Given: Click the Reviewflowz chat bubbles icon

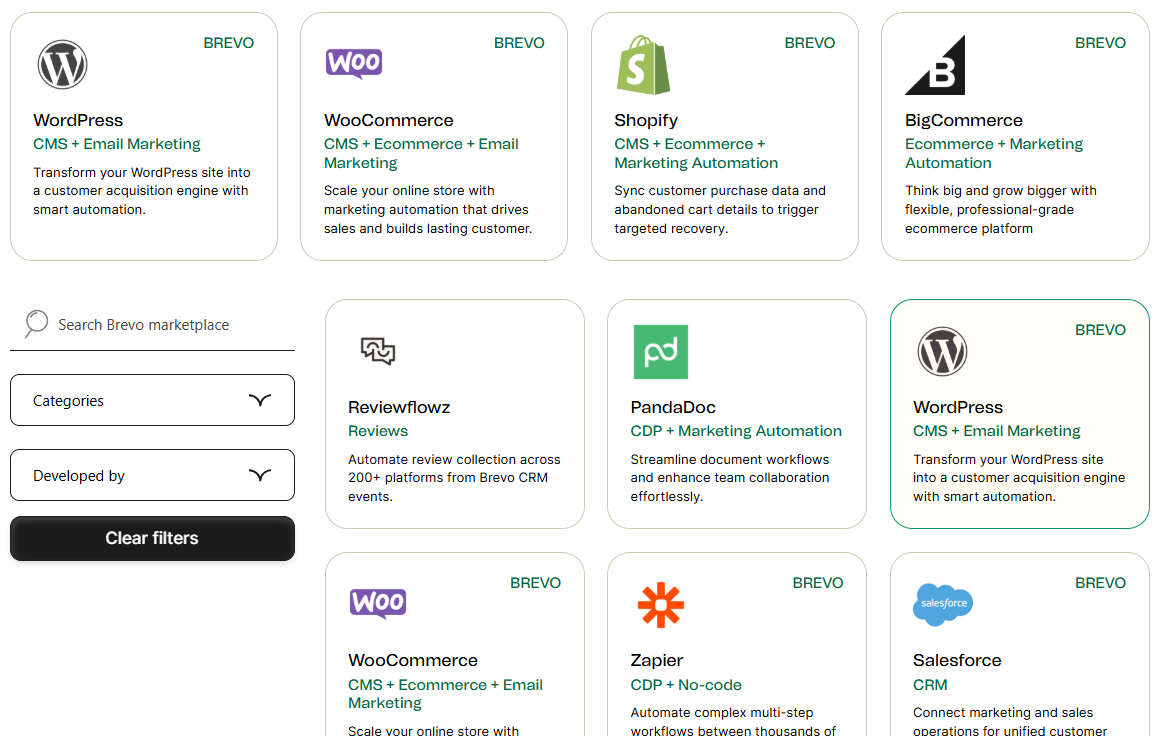Looking at the screenshot, I should tap(378, 351).
